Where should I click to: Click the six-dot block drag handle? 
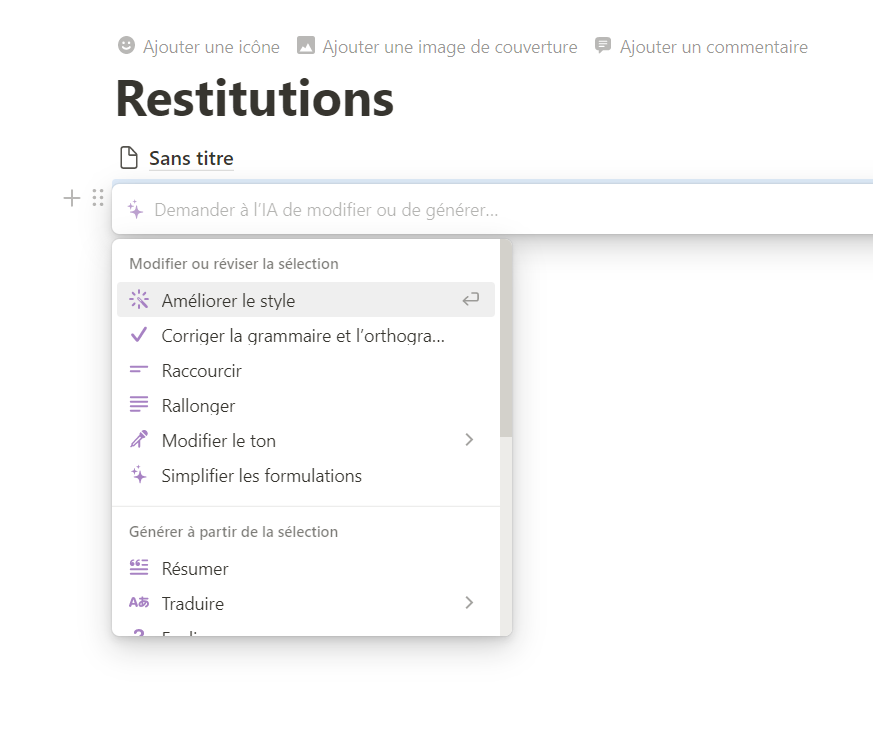pyautogui.click(x=98, y=198)
